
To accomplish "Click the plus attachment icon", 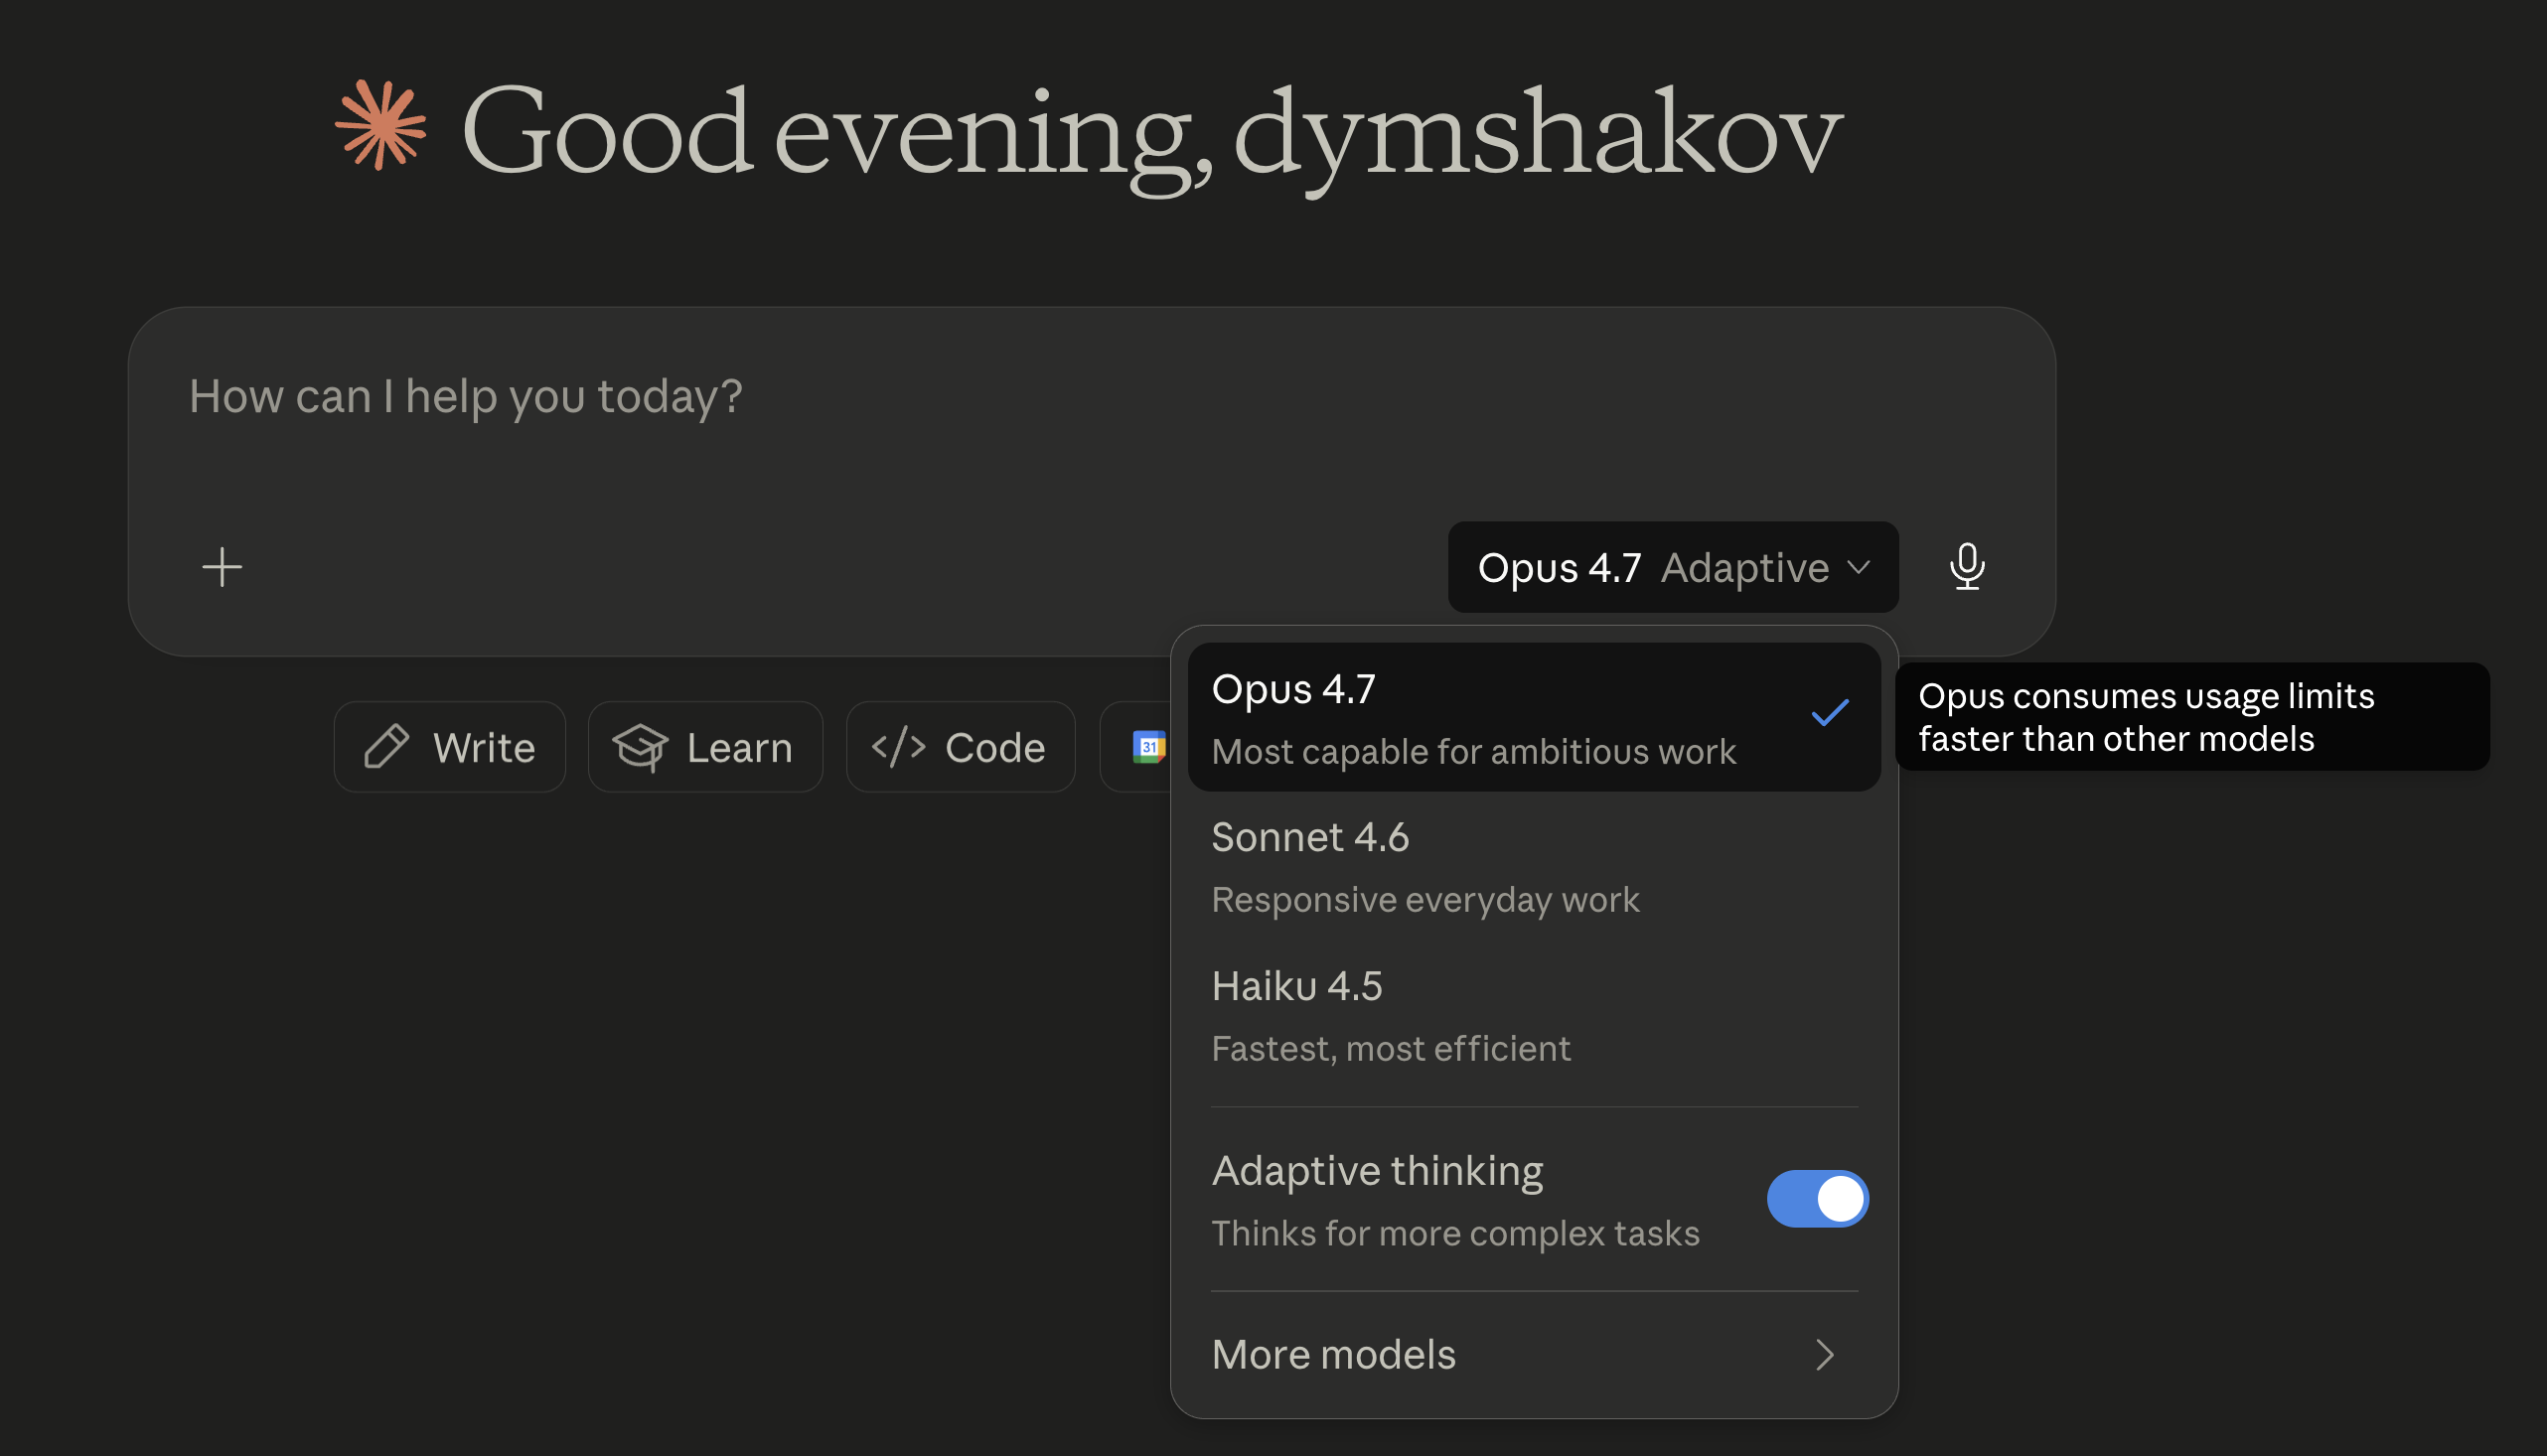I will pyautogui.click(x=222, y=567).
